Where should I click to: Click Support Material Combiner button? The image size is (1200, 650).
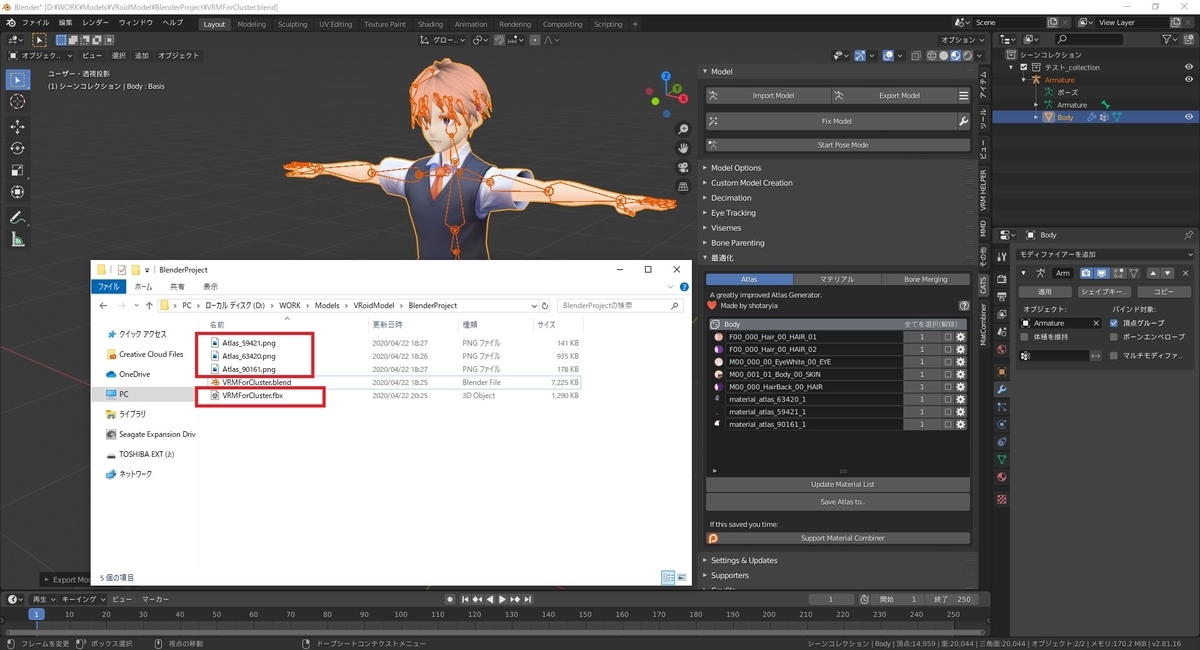pos(838,538)
